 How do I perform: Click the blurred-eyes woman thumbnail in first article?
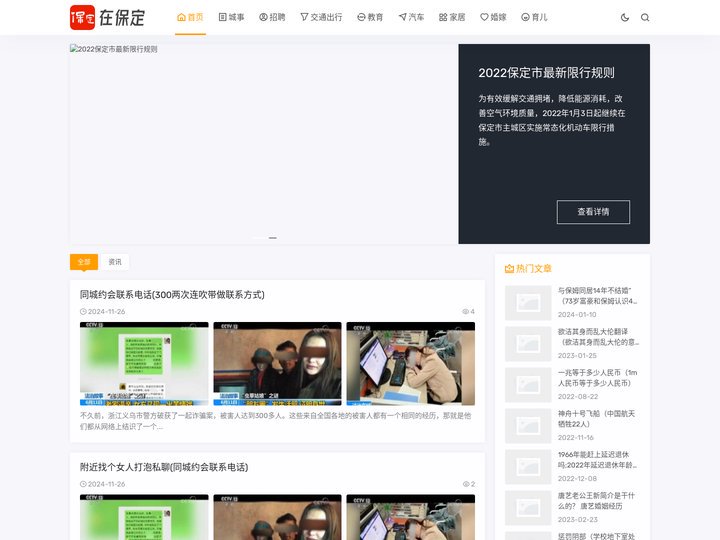[x=277, y=364]
